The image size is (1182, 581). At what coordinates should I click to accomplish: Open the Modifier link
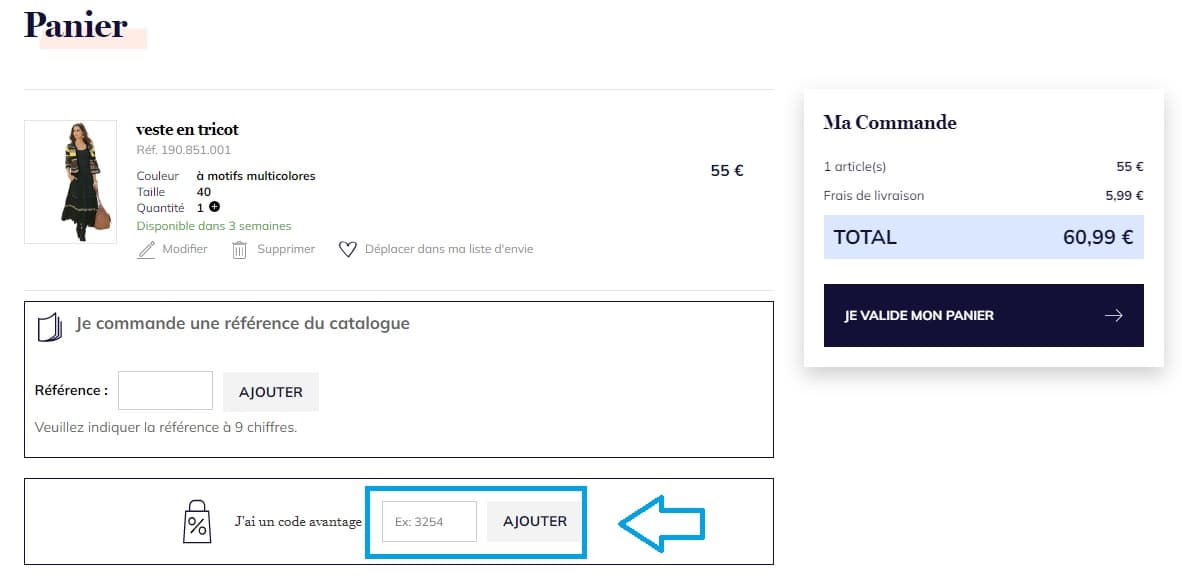[x=183, y=249]
